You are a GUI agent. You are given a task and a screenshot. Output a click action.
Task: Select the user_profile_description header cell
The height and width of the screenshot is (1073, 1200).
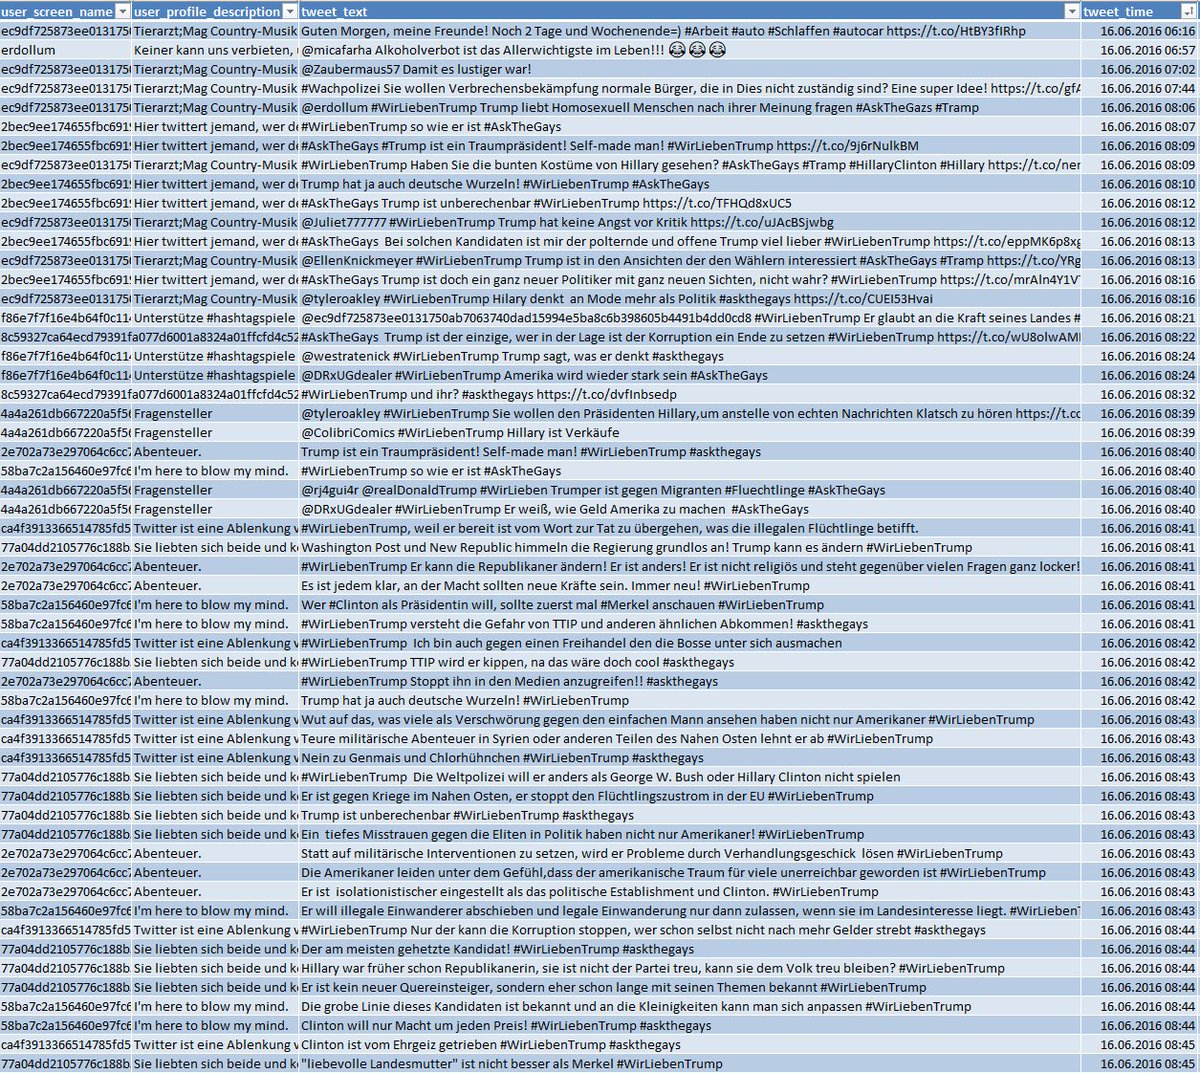pos(215,12)
